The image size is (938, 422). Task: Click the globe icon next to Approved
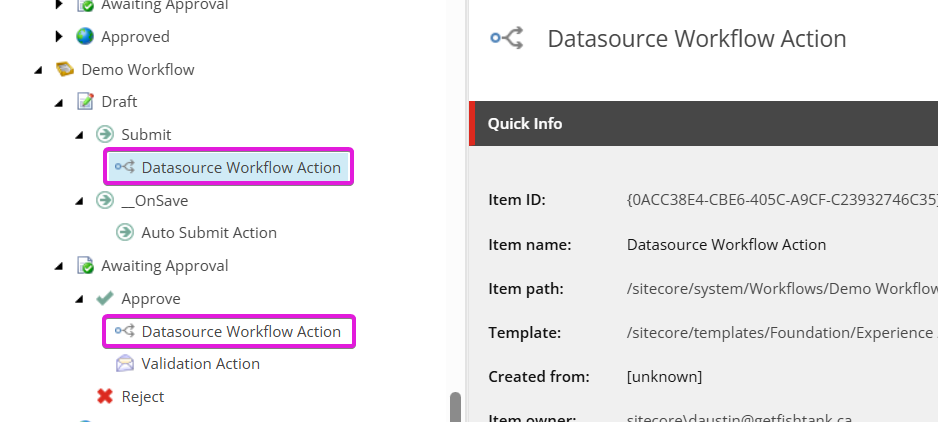85,37
